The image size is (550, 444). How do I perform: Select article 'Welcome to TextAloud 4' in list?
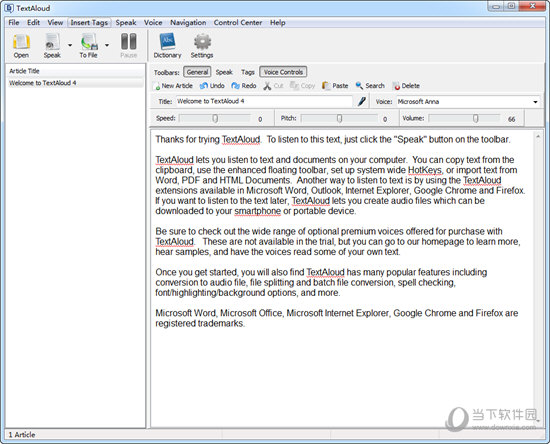click(75, 83)
